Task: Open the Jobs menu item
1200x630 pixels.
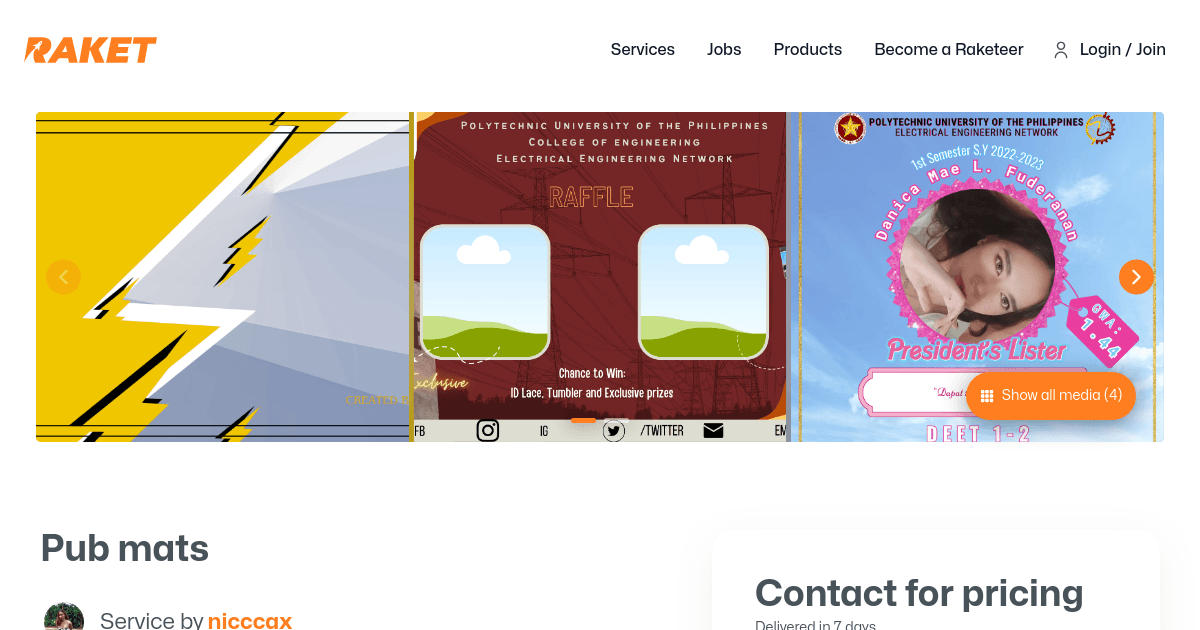Action: tap(724, 50)
